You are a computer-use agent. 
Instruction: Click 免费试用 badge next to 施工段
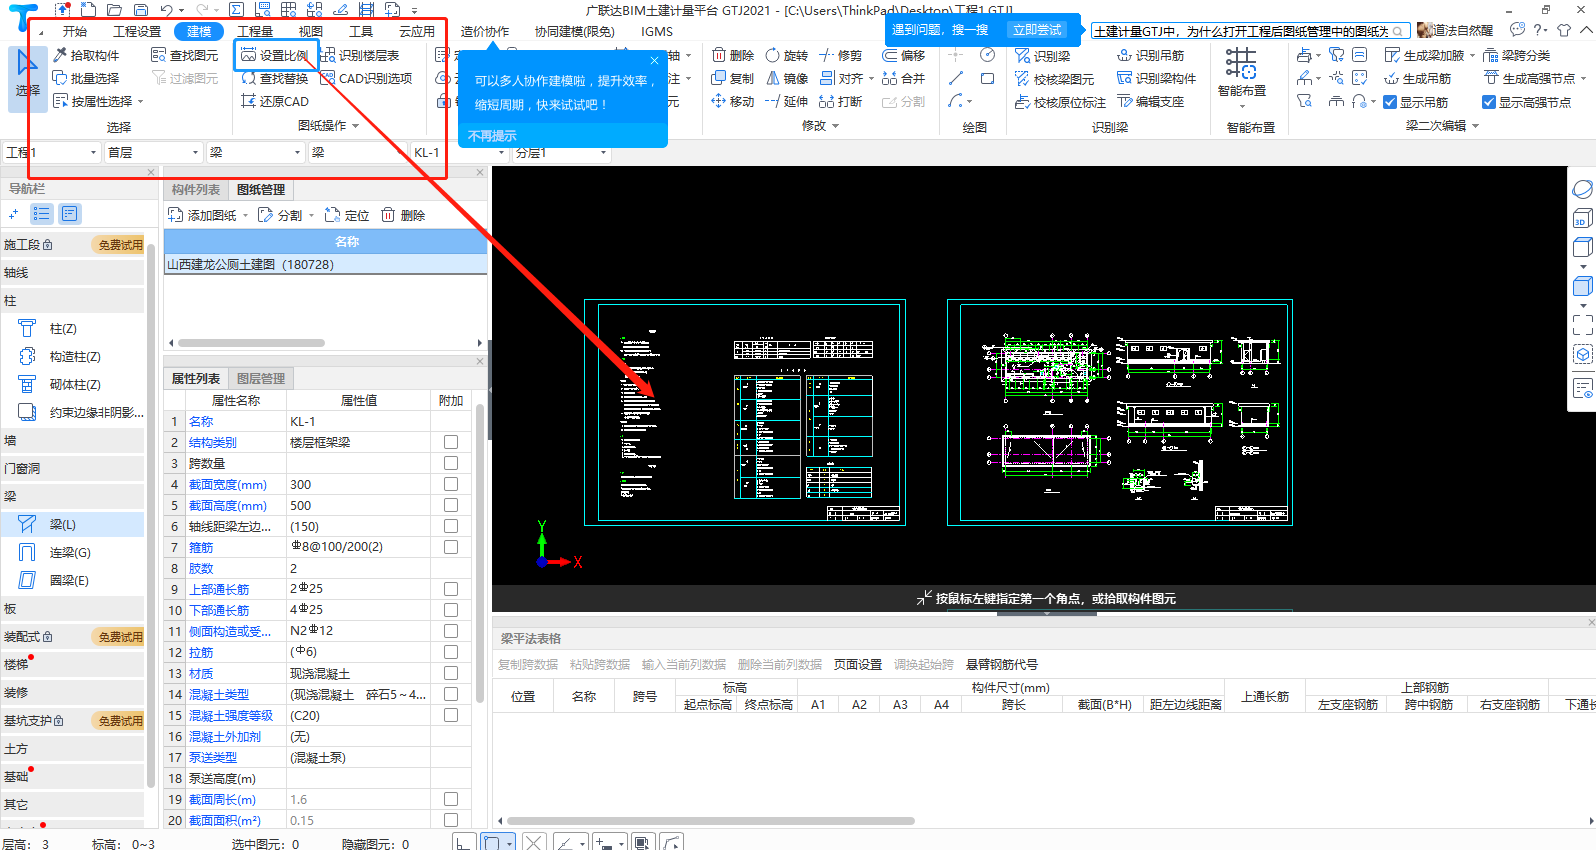pyautogui.click(x=119, y=245)
